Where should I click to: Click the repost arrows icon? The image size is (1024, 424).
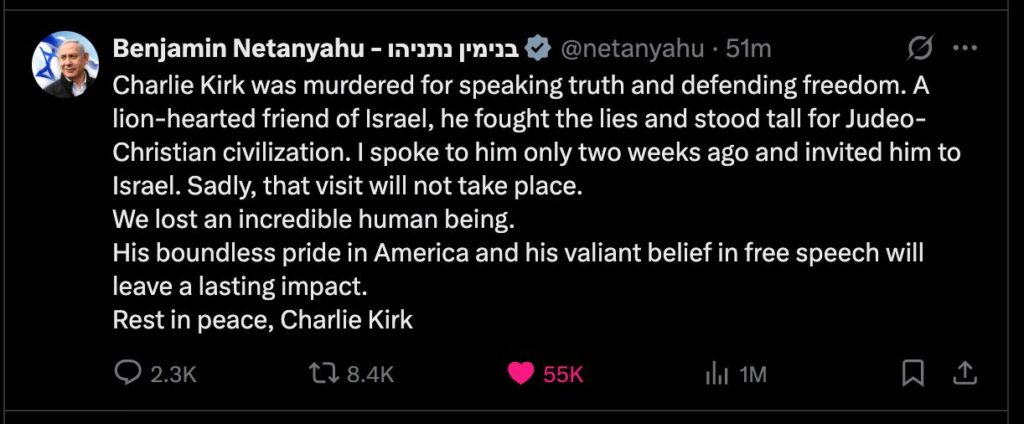click(323, 373)
